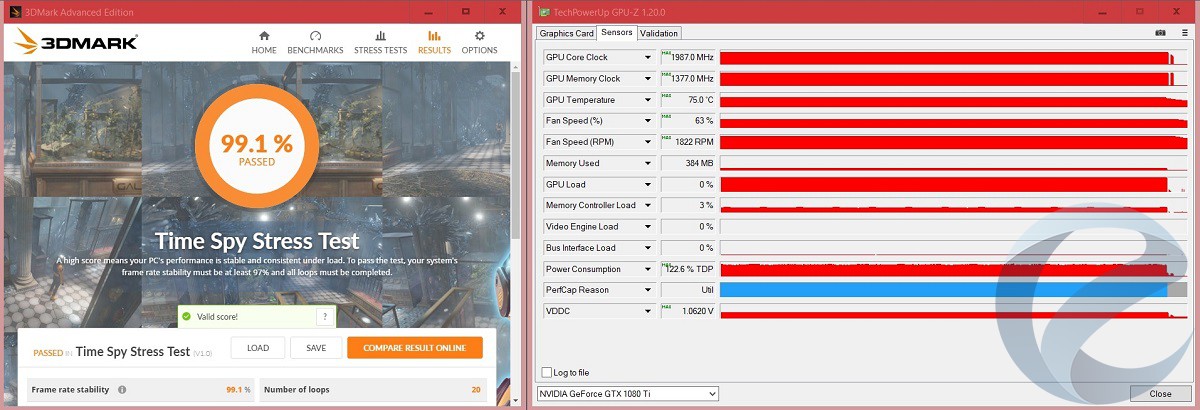The image size is (1200, 410).
Task: Open 3DMark OPTIONS gear
Action: [x=479, y=42]
